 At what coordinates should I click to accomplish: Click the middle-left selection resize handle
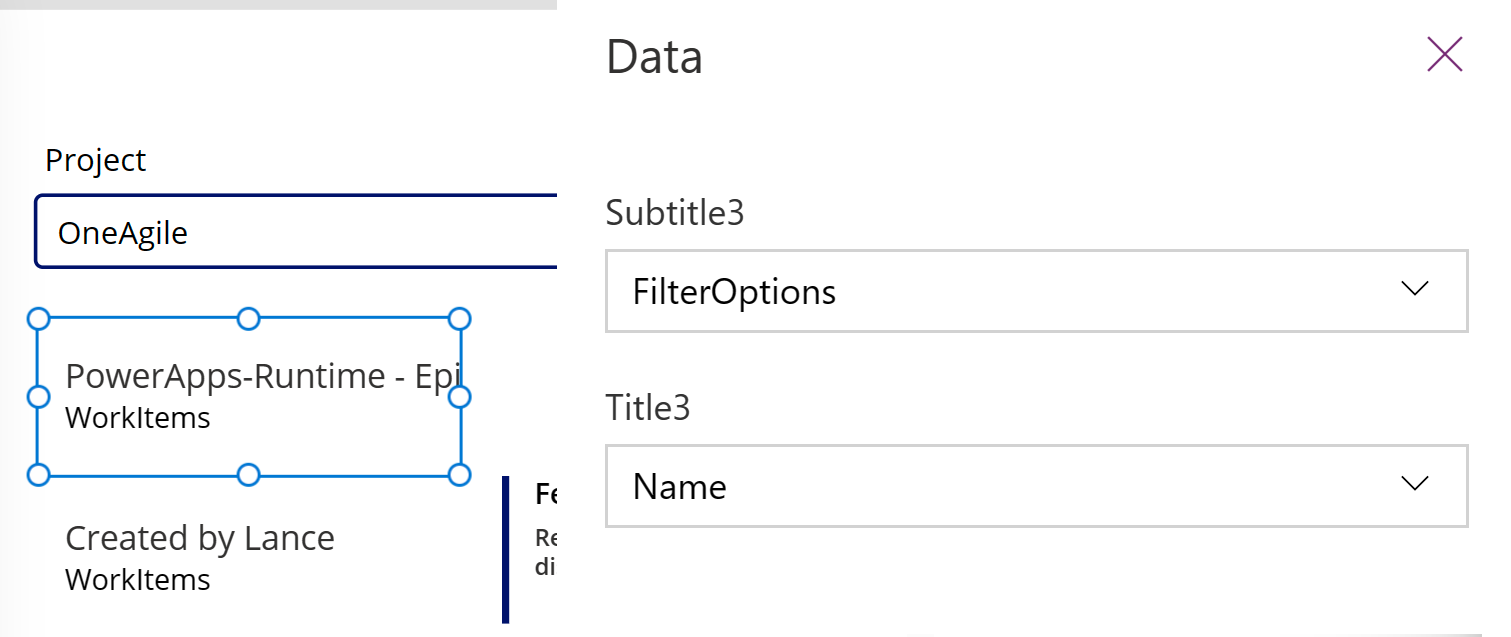[x=37, y=397]
